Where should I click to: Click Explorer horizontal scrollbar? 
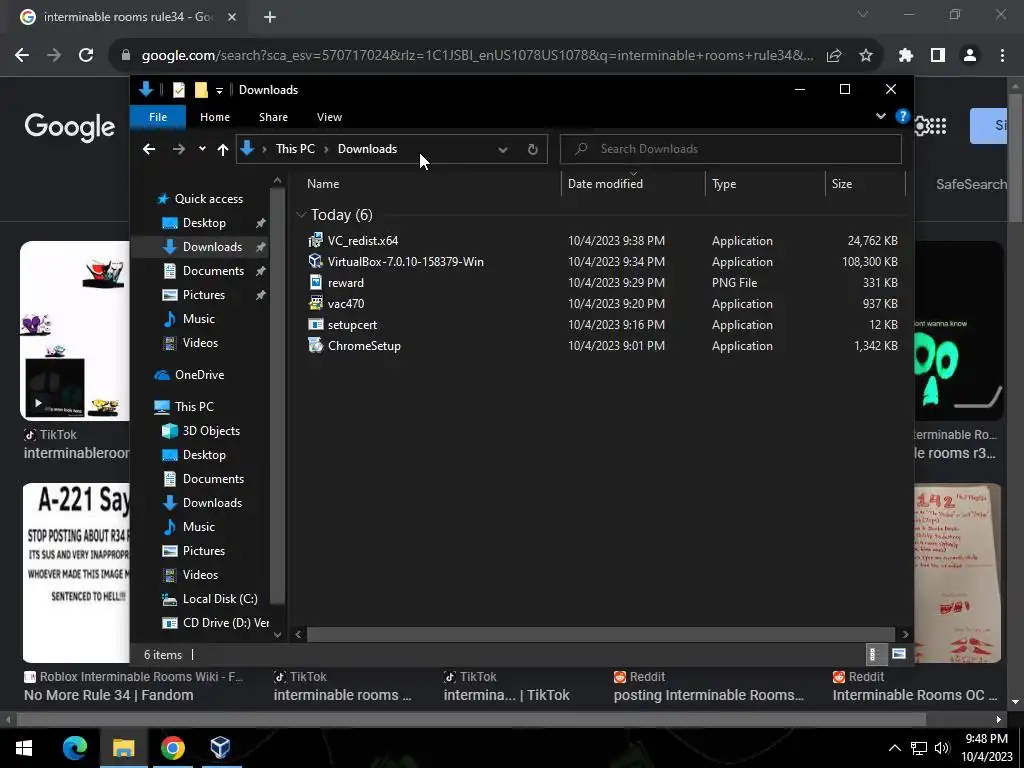600,634
